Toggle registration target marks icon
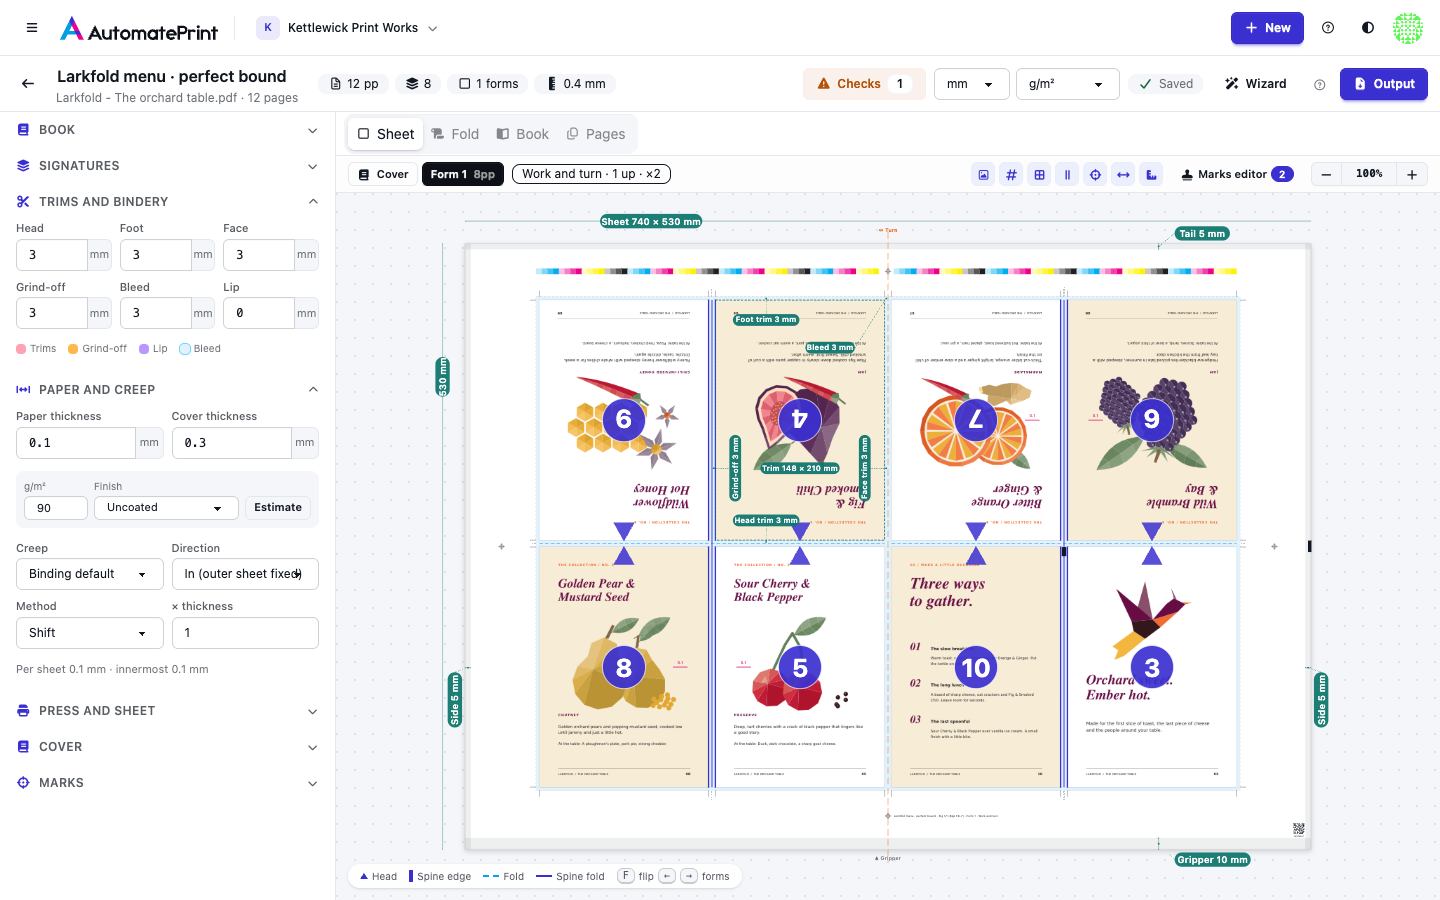Image resolution: width=1440 pixels, height=900 pixels. (x=1096, y=175)
